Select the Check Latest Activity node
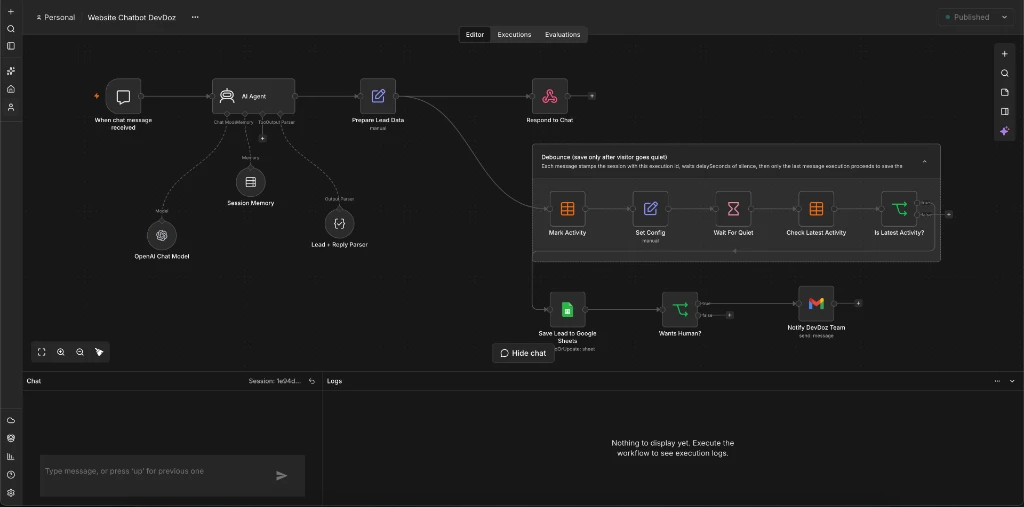Screen dimensions: 1024x507 click(x=816, y=209)
